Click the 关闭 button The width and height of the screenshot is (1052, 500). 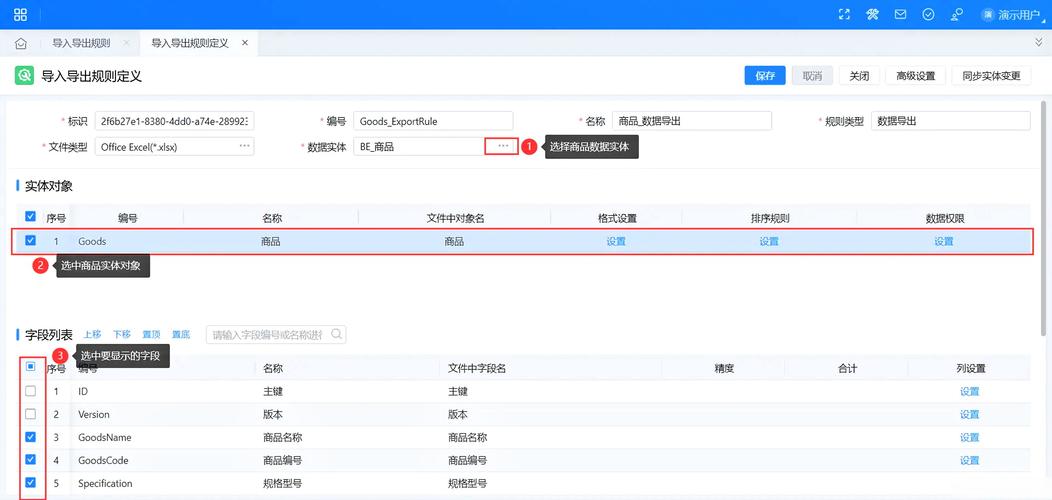tap(859, 76)
